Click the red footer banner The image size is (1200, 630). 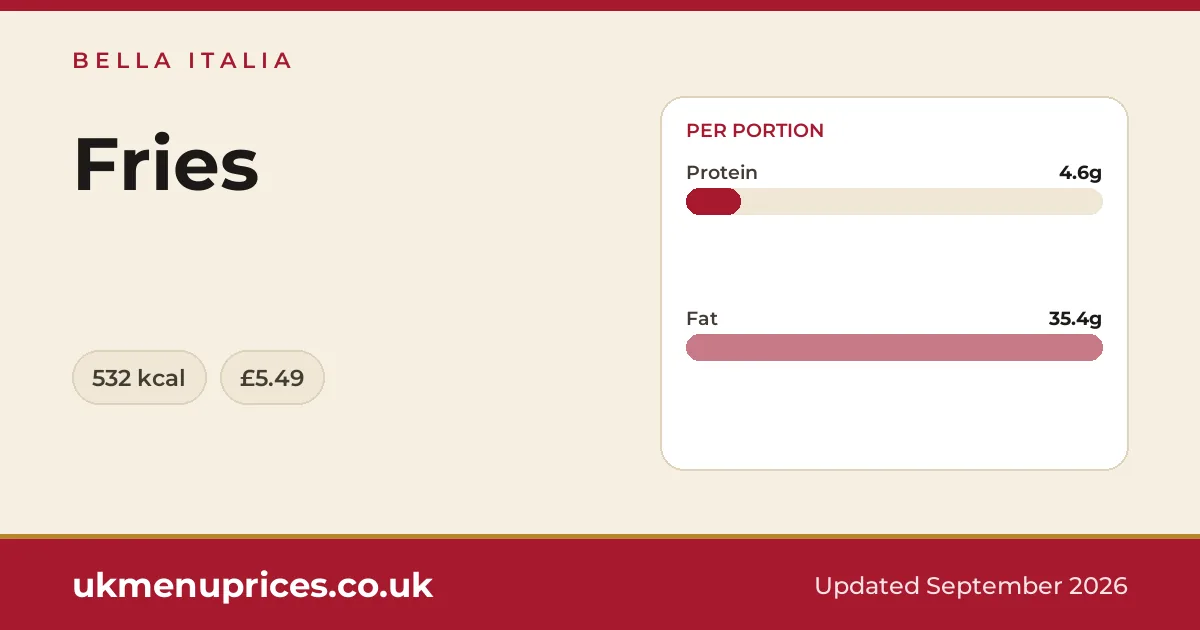point(600,585)
